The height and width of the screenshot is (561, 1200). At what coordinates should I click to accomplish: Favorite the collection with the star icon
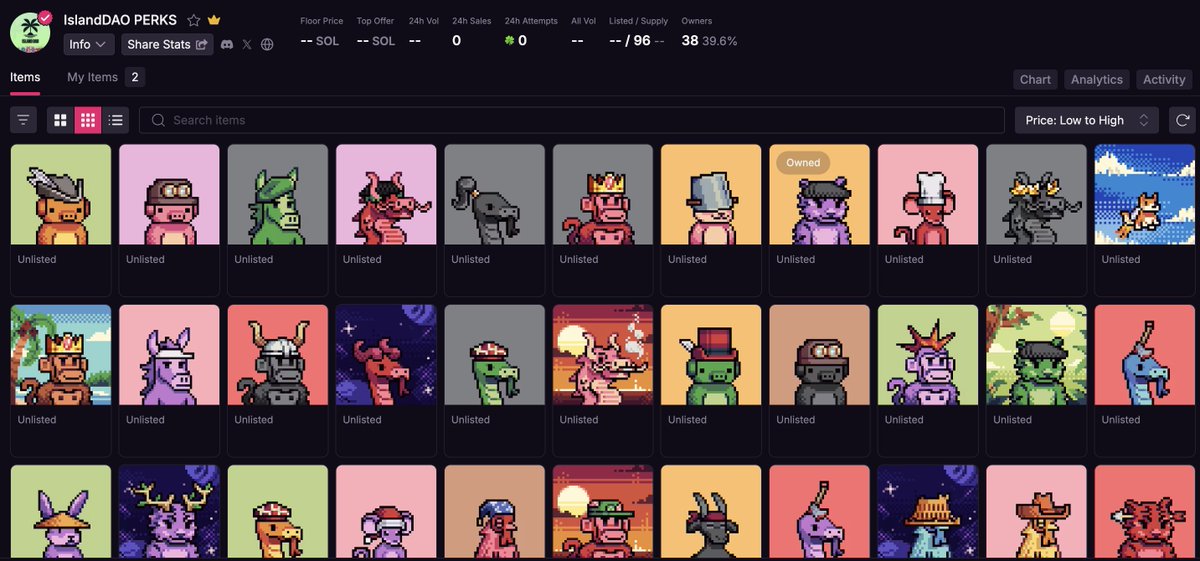[x=194, y=20]
